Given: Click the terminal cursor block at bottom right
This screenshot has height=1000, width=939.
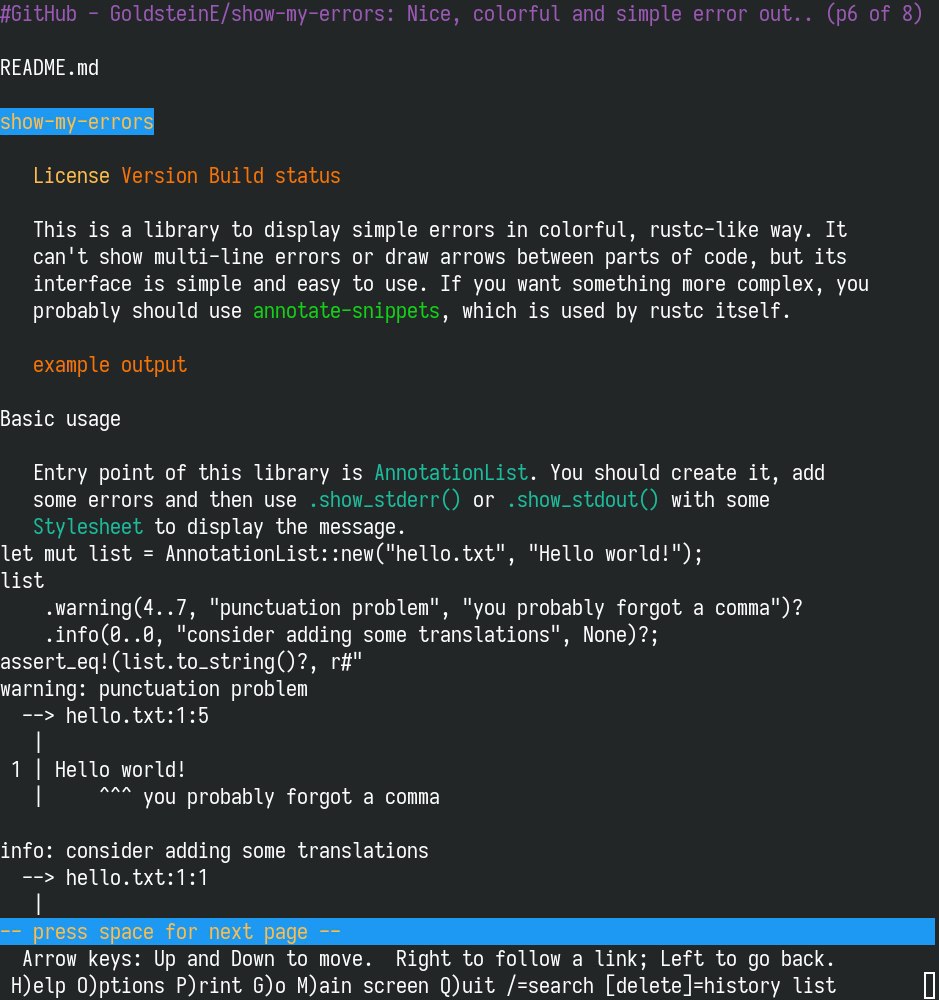Looking at the screenshot, I should tap(929, 985).
